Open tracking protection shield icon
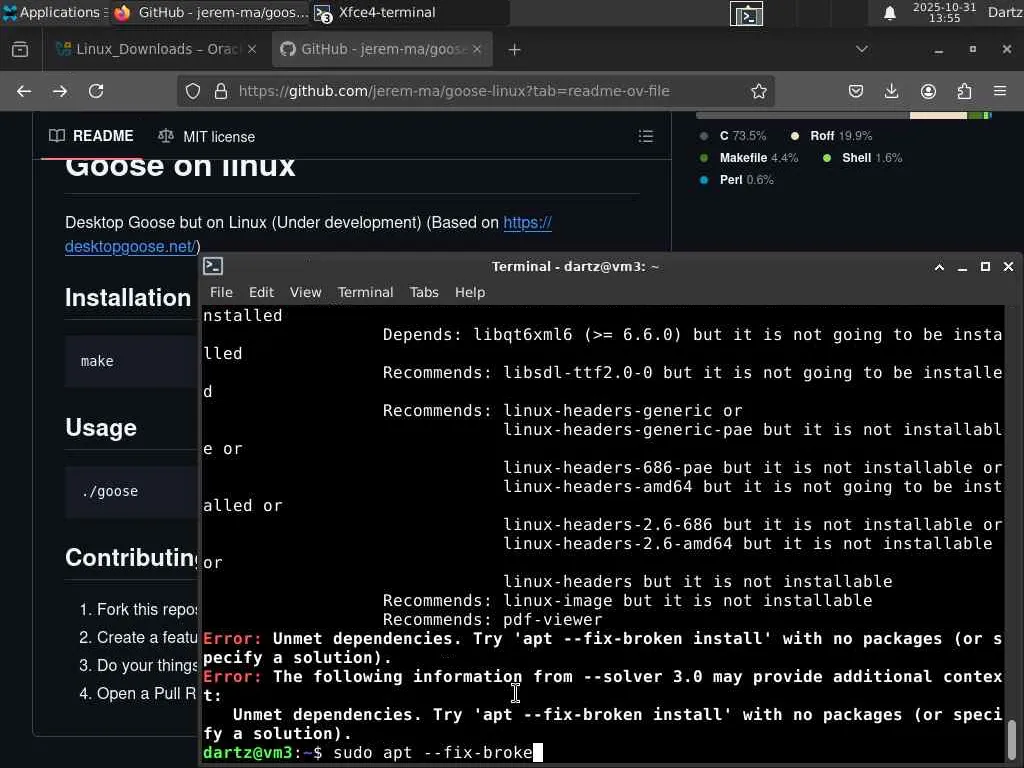Screen dimensions: 1024x768 click(193, 91)
